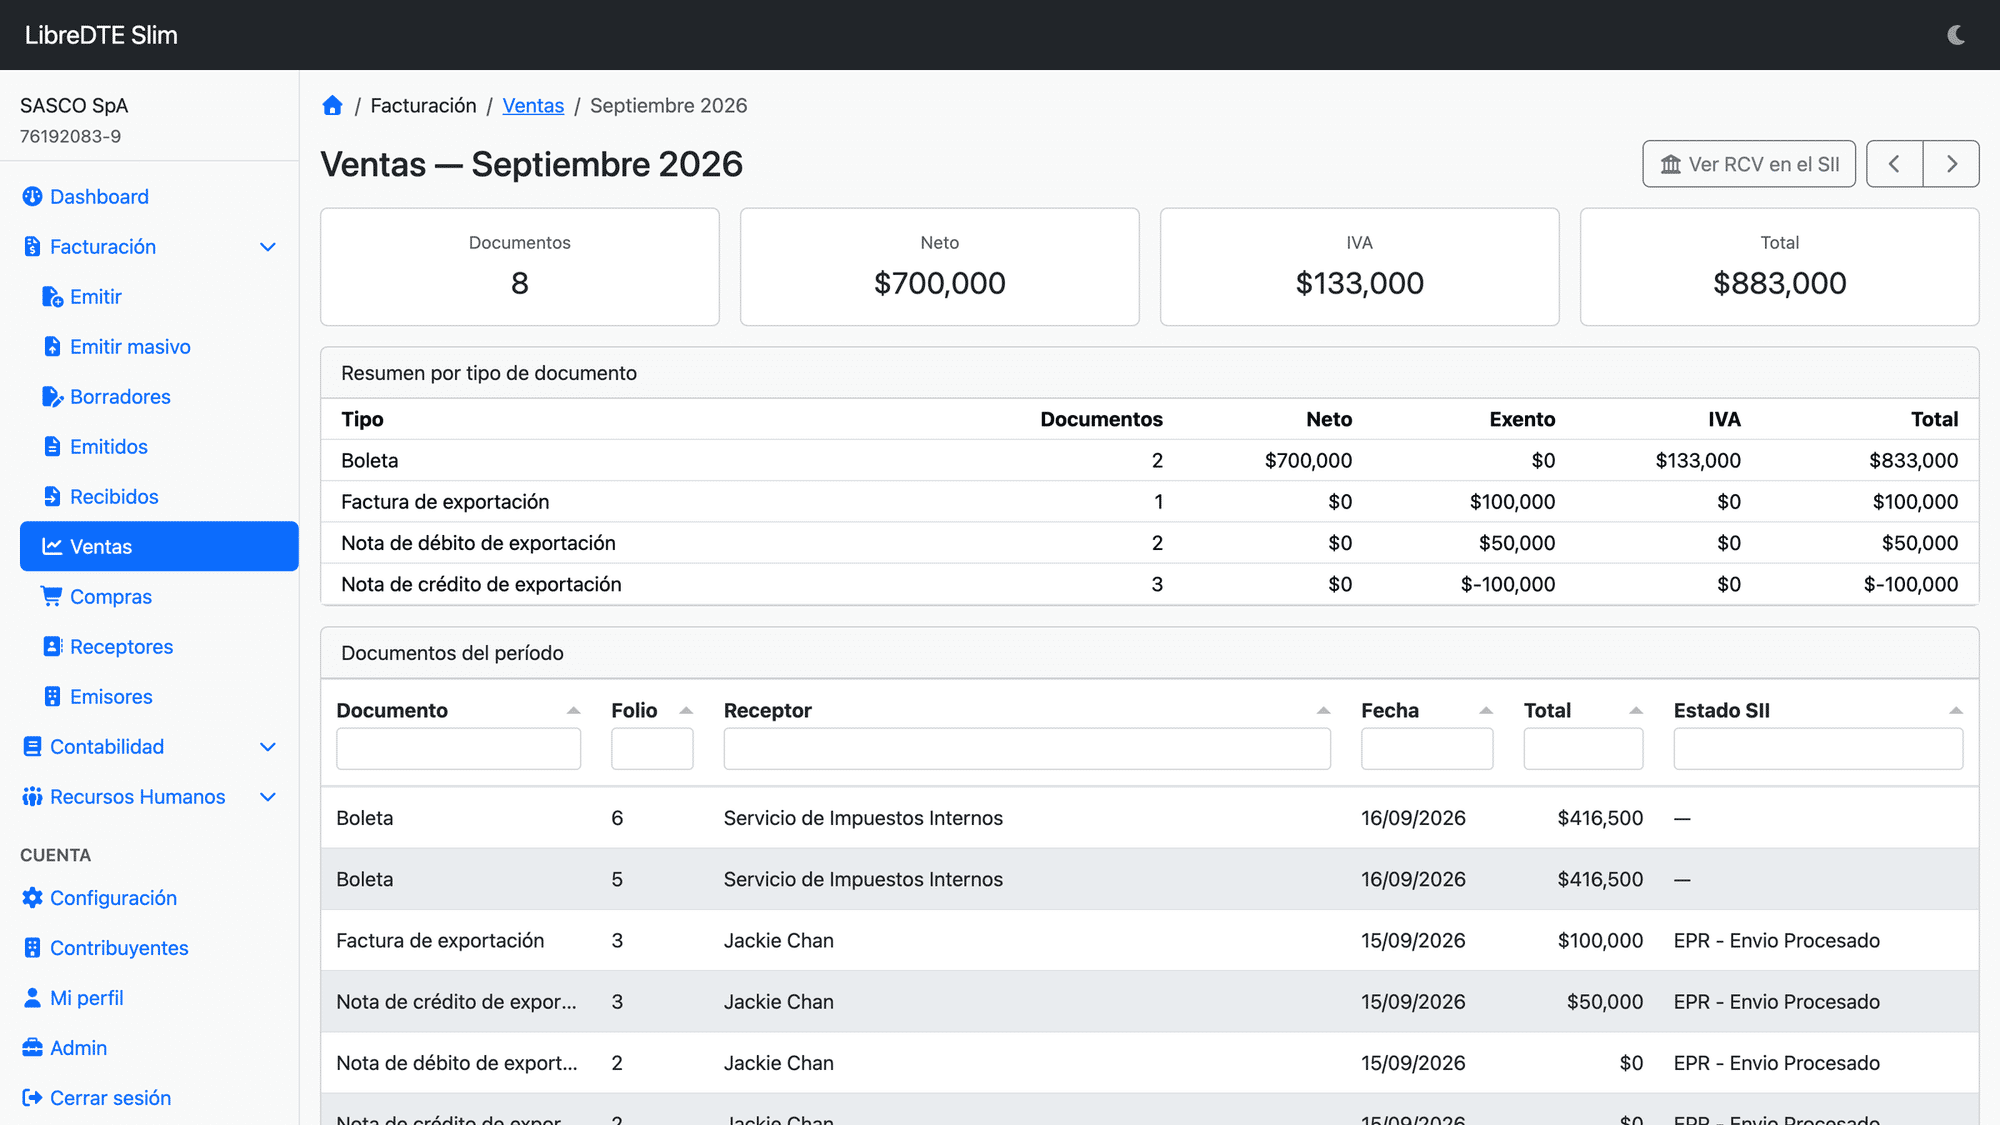The height and width of the screenshot is (1125, 2000).
Task: Click the Ventas chart icon in the sidebar
Action: pos(52,547)
